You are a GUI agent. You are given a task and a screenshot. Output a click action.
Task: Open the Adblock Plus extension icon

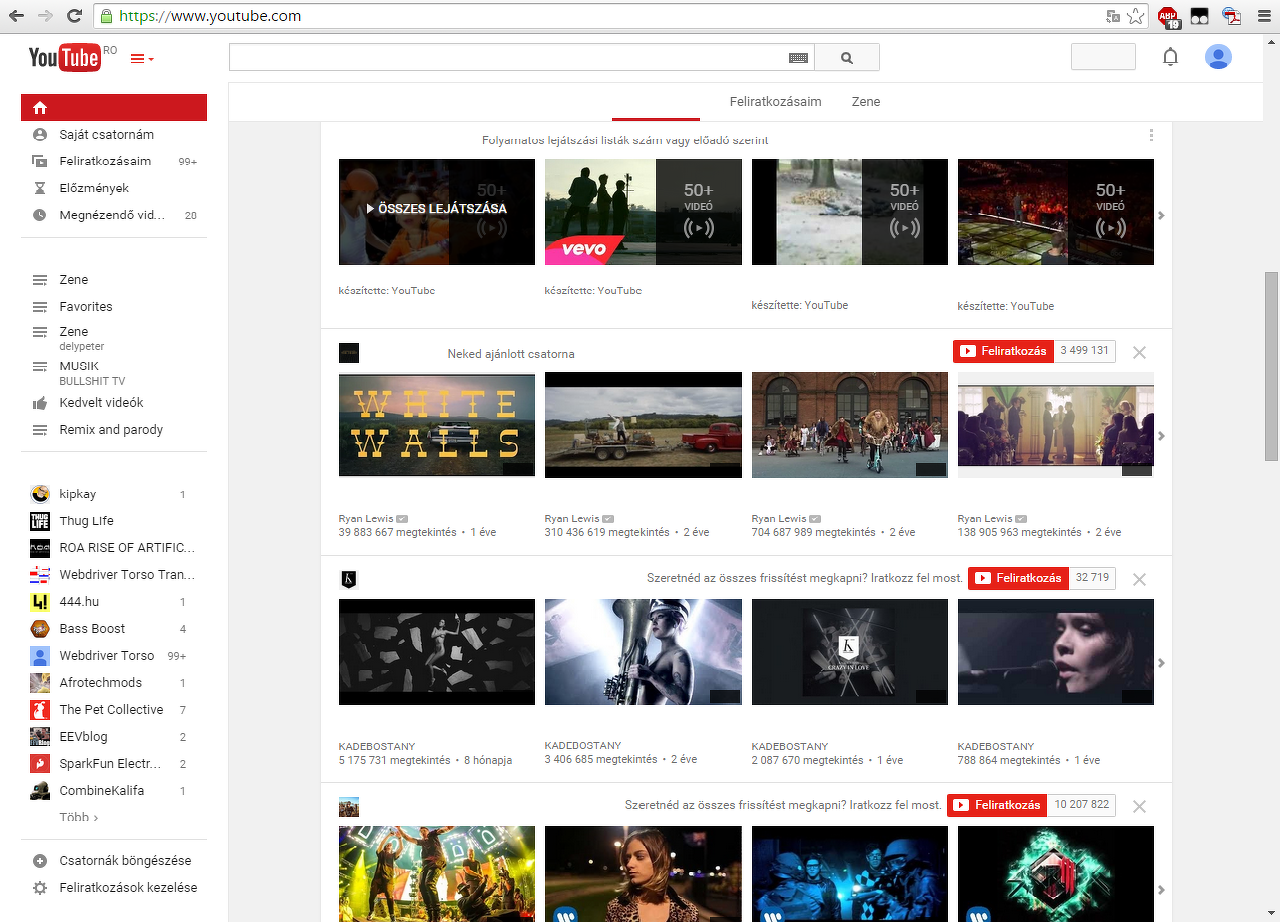point(1169,17)
